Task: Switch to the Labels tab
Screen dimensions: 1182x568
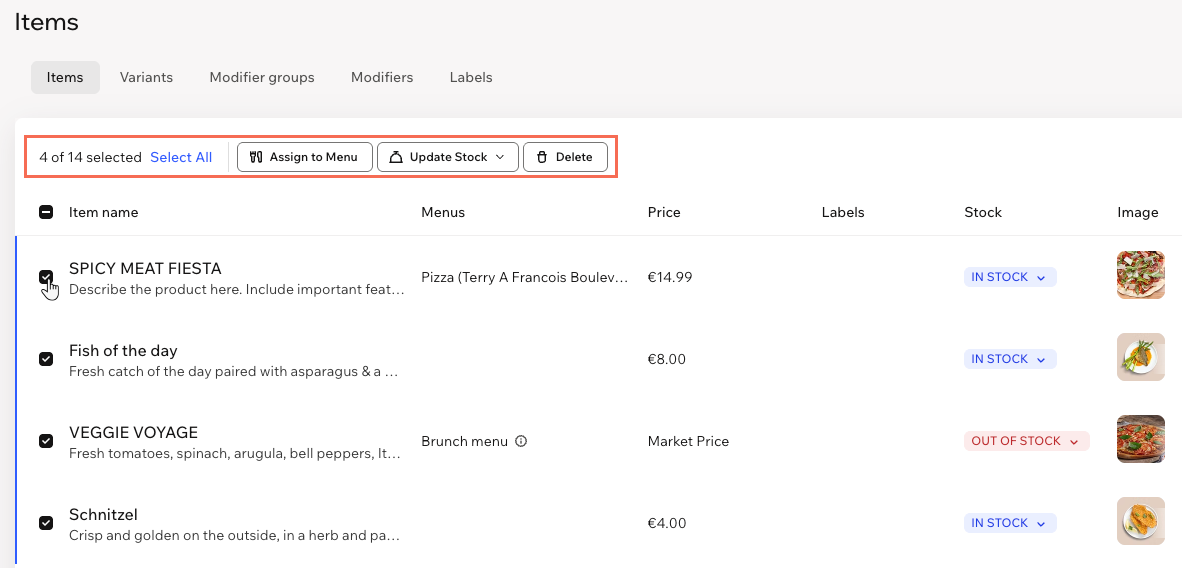Action: coord(471,78)
